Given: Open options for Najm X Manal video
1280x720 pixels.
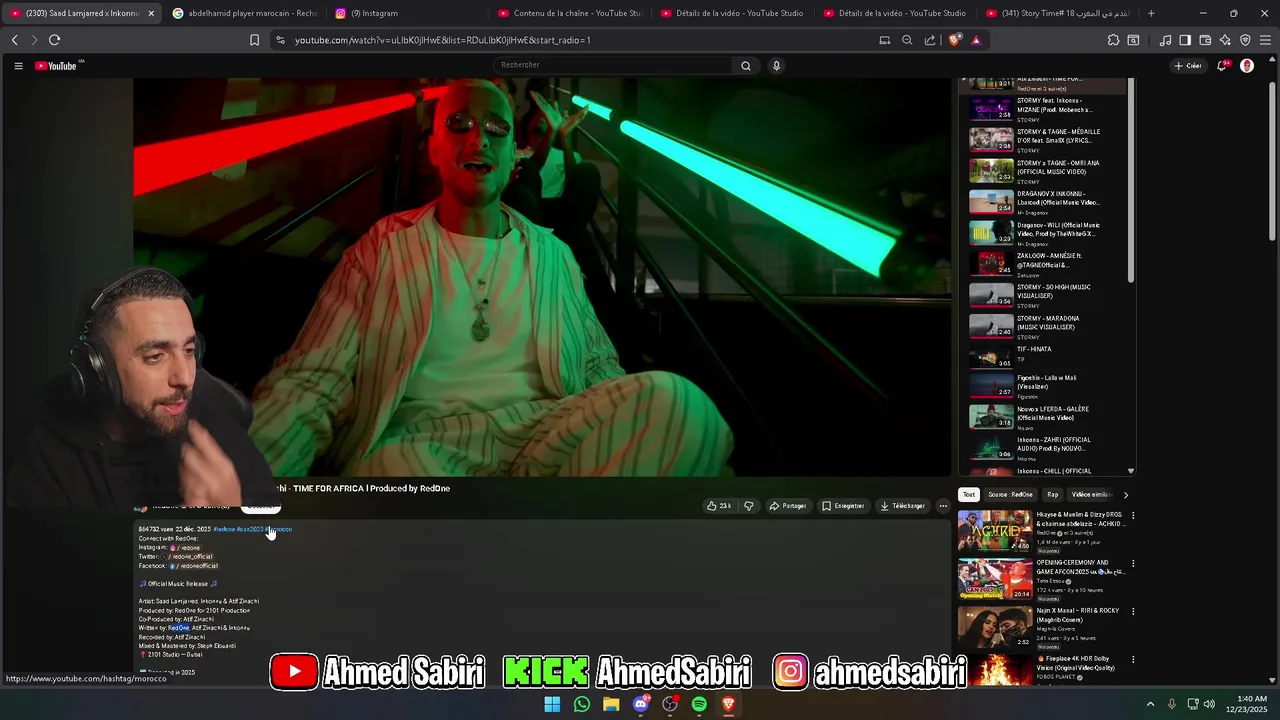Looking at the screenshot, I should (1133, 611).
